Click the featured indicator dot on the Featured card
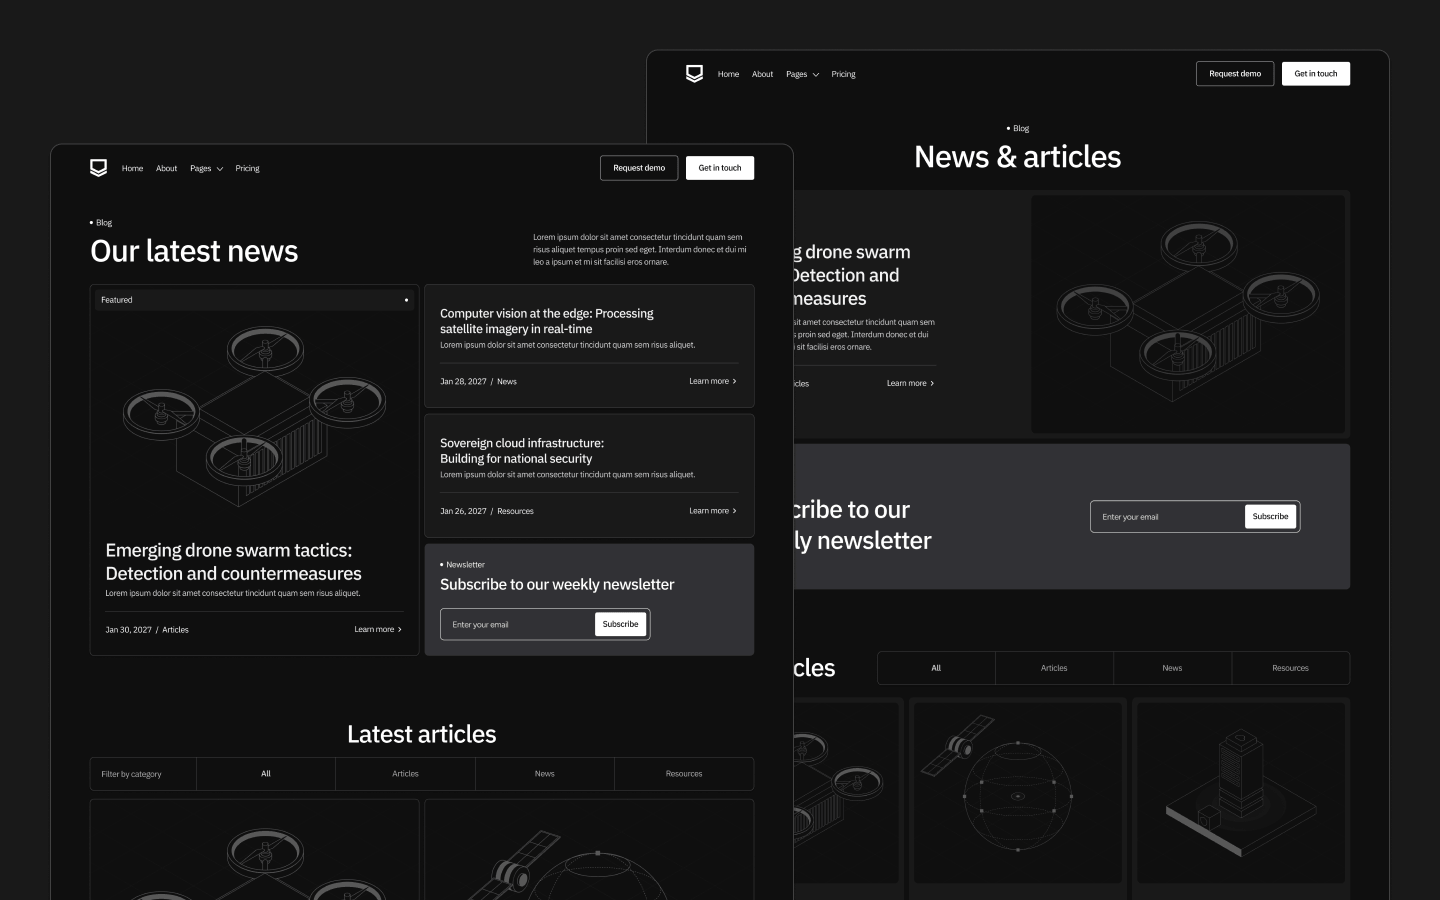The width and height of the screenshot is (1440, 900). tap(406, 299)
